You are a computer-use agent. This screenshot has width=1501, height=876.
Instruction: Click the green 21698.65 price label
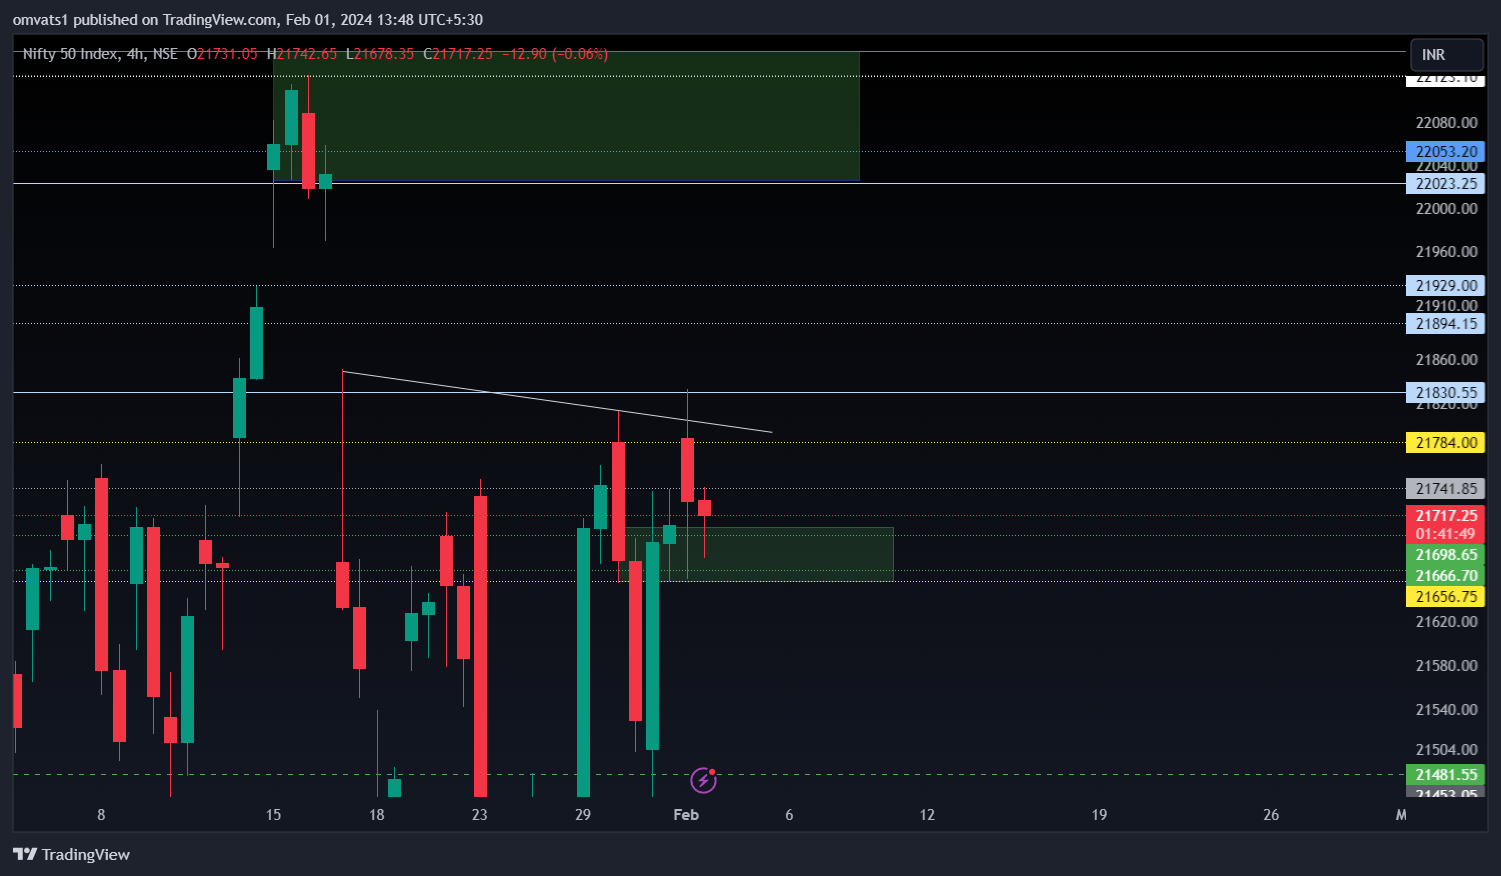(1445, 555)
